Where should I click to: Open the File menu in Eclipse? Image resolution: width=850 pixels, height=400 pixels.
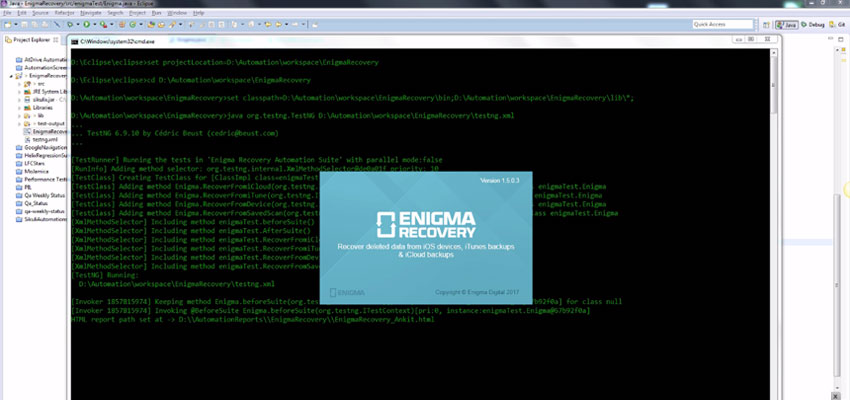click(x=8, y=12)
